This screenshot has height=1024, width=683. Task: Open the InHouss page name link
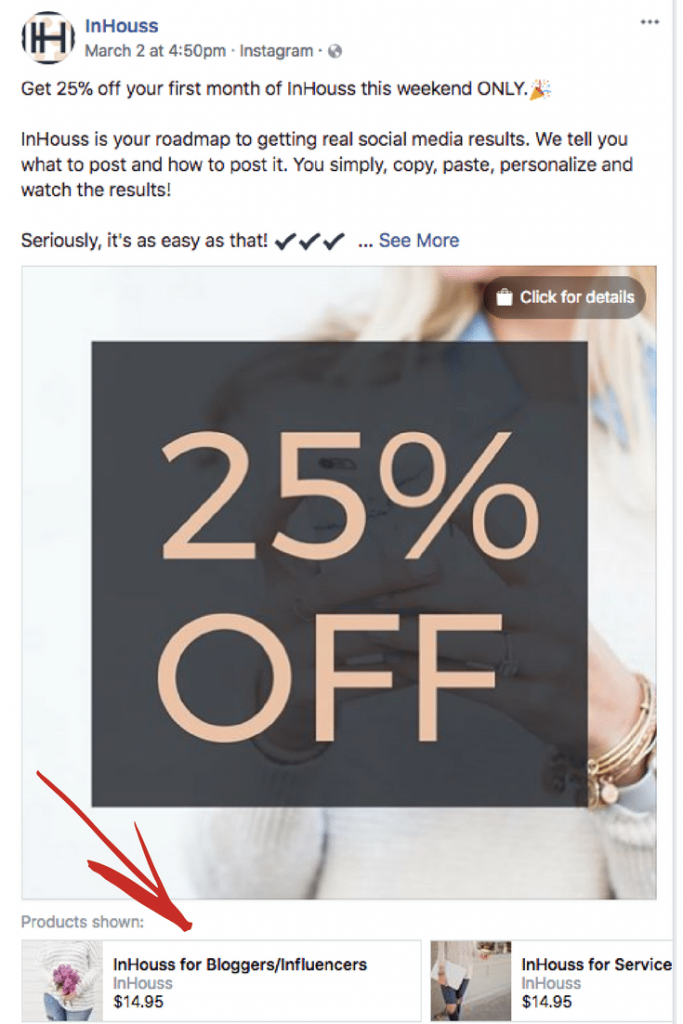point(121,26)
